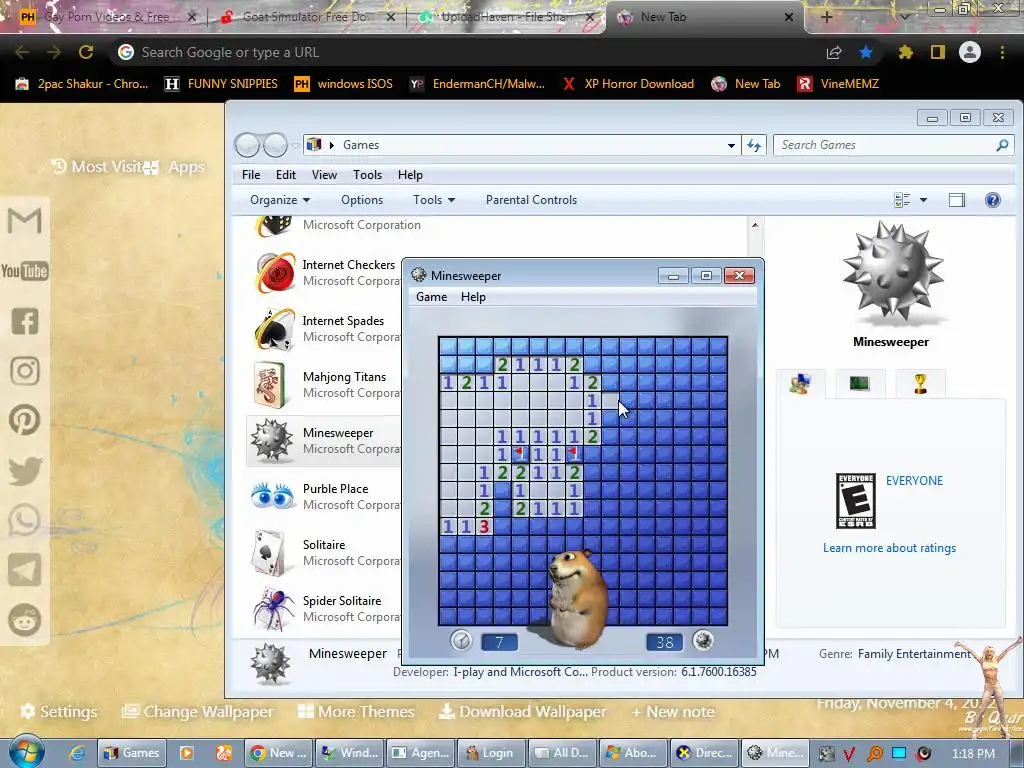Open the Help menu in Games Explorer
The width and height of the screenshot is (1024, 768).
[410, 175]
